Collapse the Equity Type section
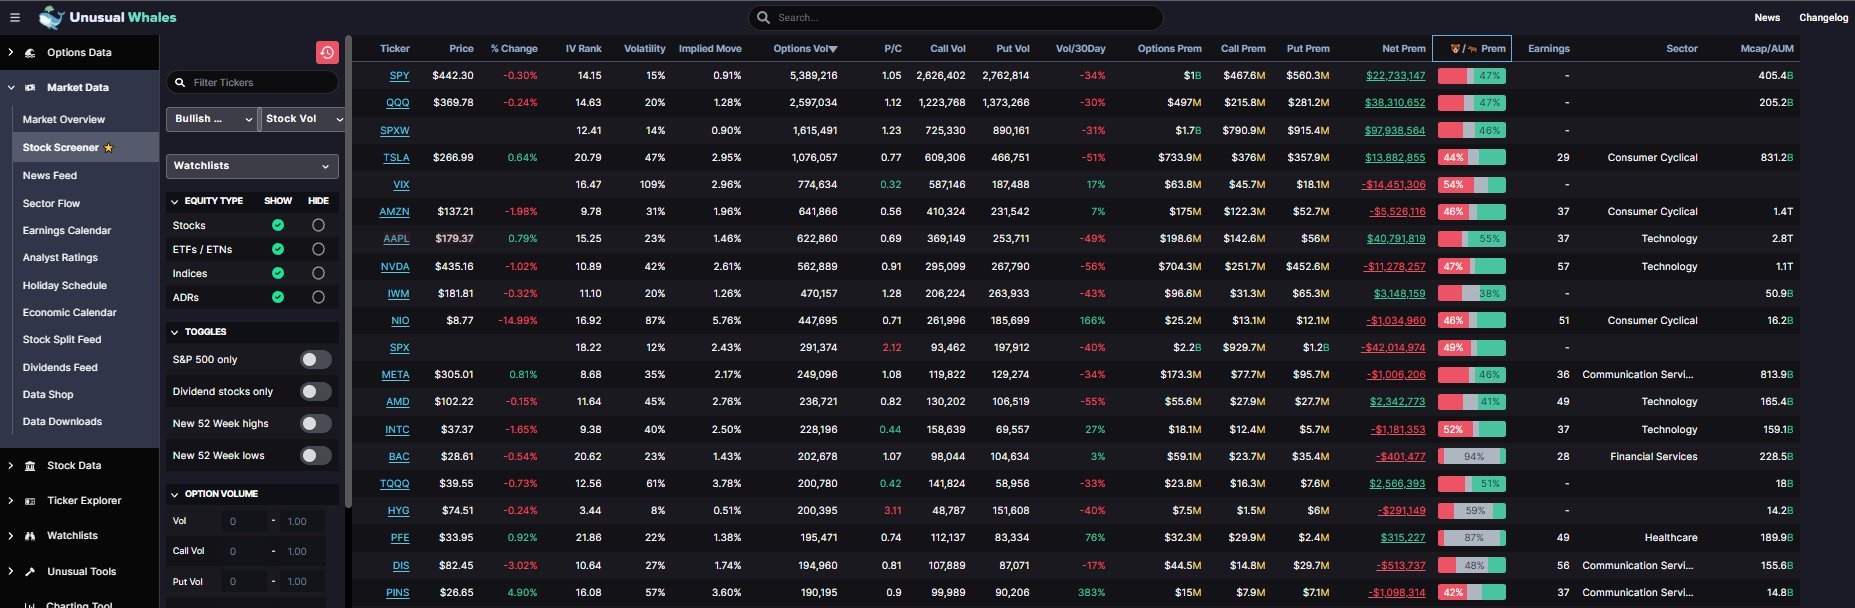Image resolution: width=1855 pixels, height=608 pixels. [x=175, y=201]
